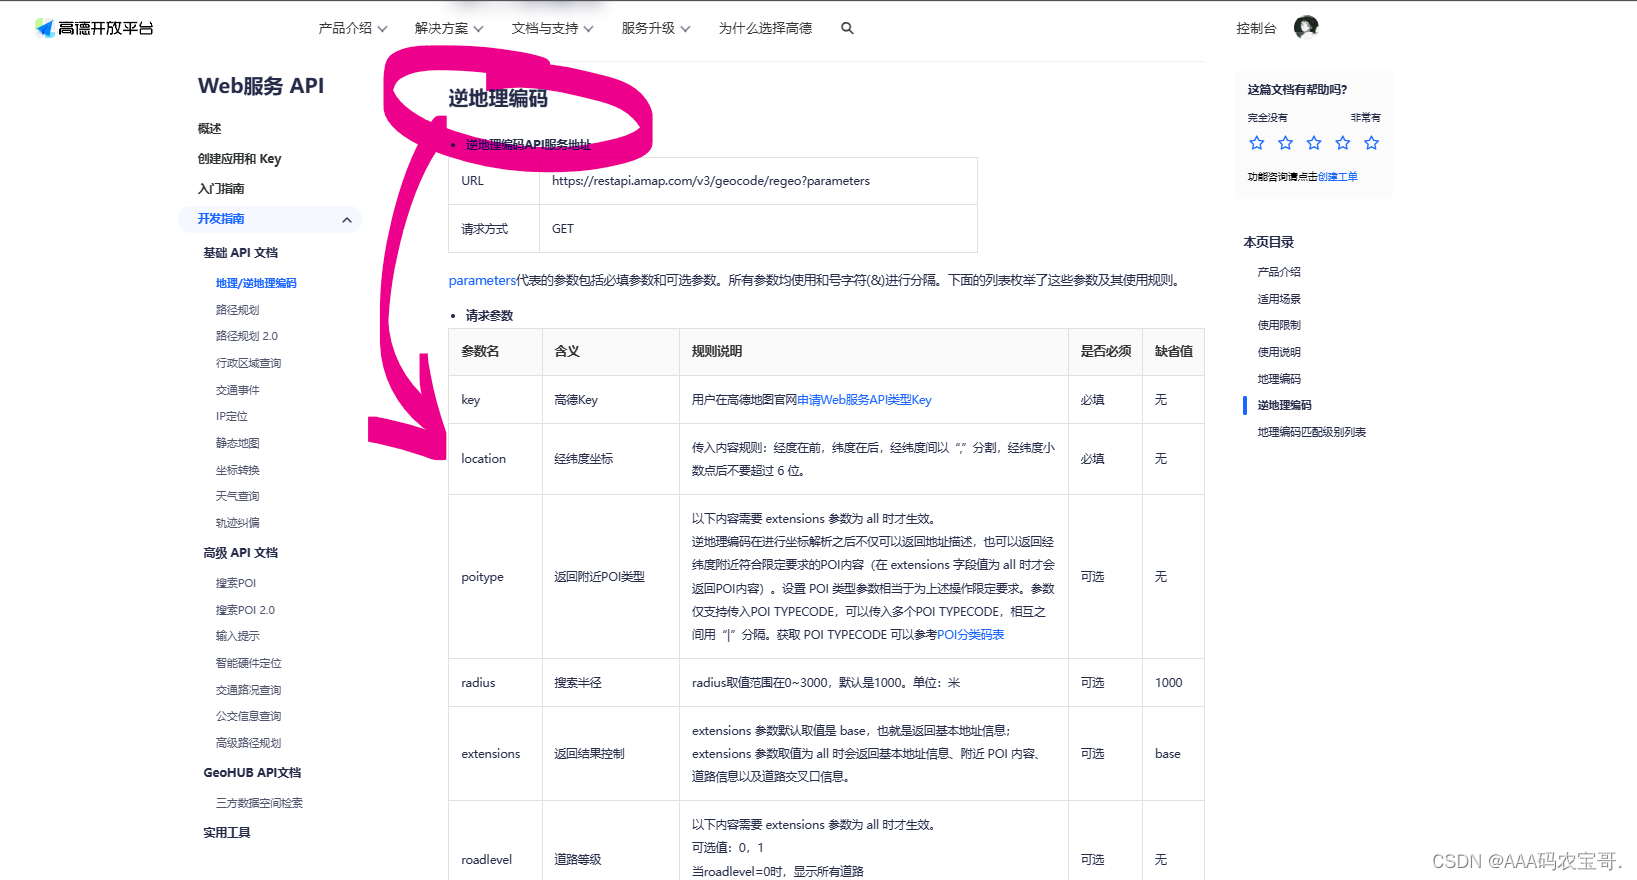Expand the 产品介绍 dropdown menu

click(x=352, y=28)
